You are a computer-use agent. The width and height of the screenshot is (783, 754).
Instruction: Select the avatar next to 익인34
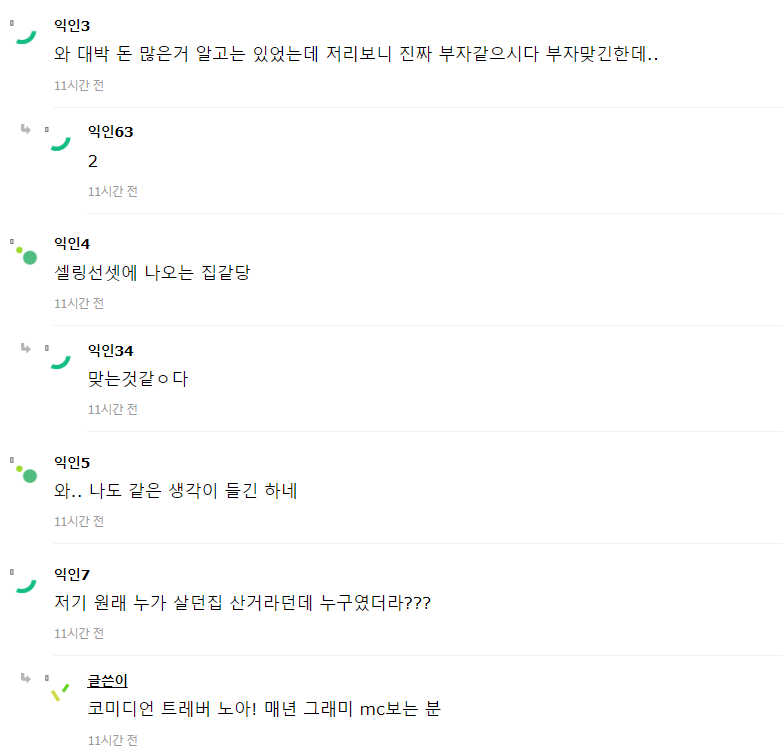click(x=60, y=360)
